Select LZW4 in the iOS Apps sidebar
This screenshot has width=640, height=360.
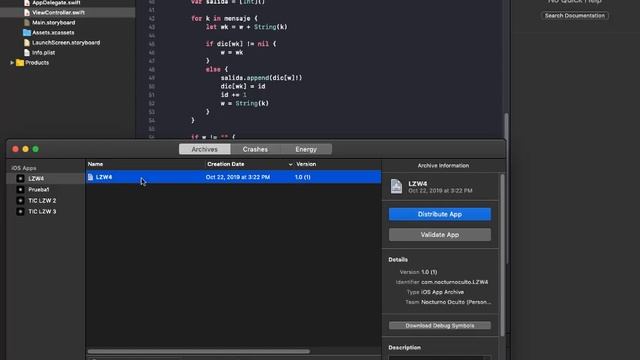[36, 178]
